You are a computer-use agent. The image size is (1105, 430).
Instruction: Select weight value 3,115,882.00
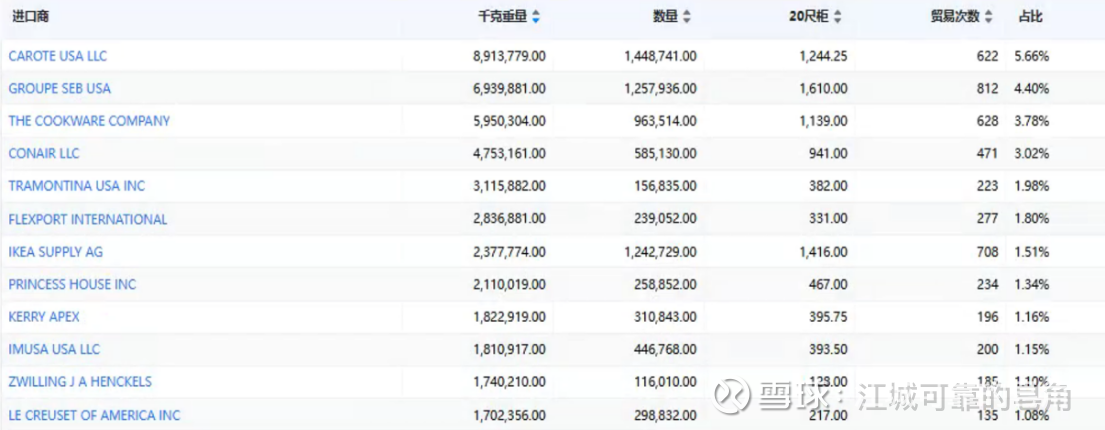point(509,186)
